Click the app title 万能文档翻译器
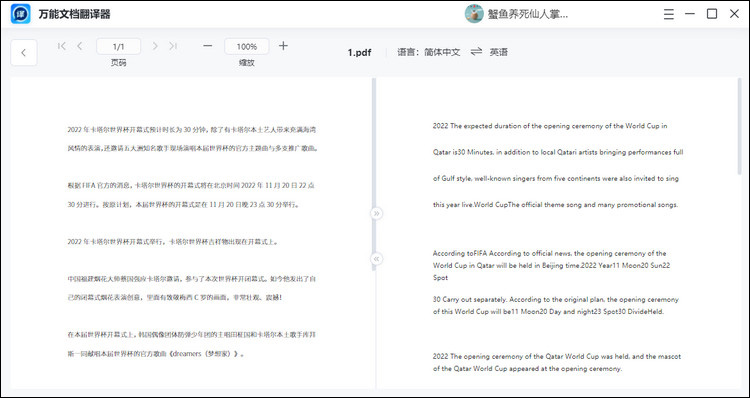 tap(75, 14)
